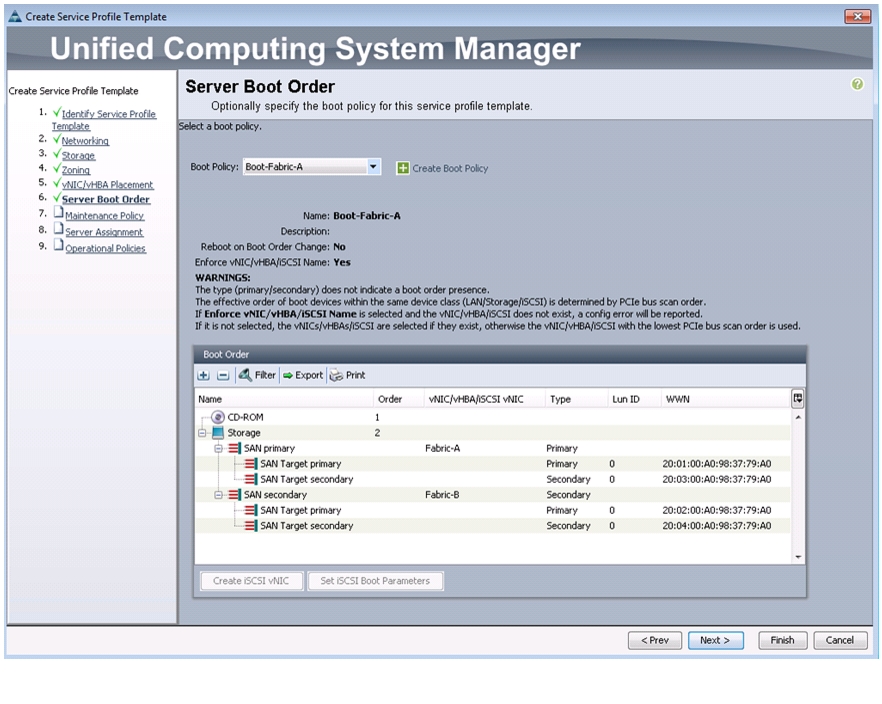Go to Operational Policies step
Image resolution: width=882 pixels, height=704 pixels.
105,248
